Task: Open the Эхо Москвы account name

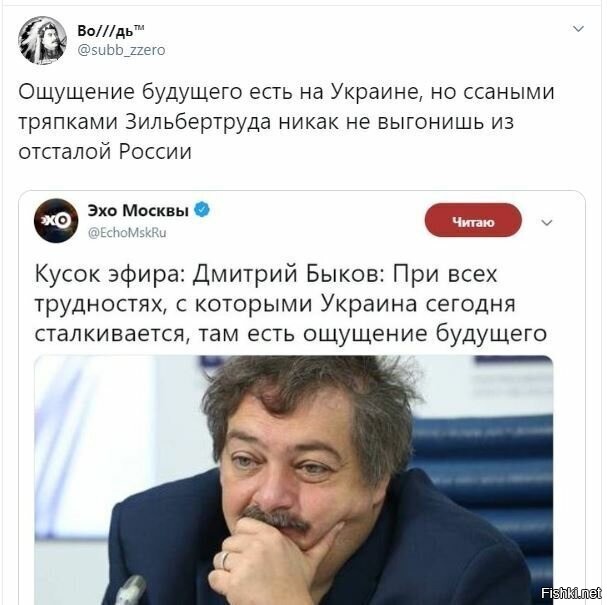Action: click(x=138, y=211)
